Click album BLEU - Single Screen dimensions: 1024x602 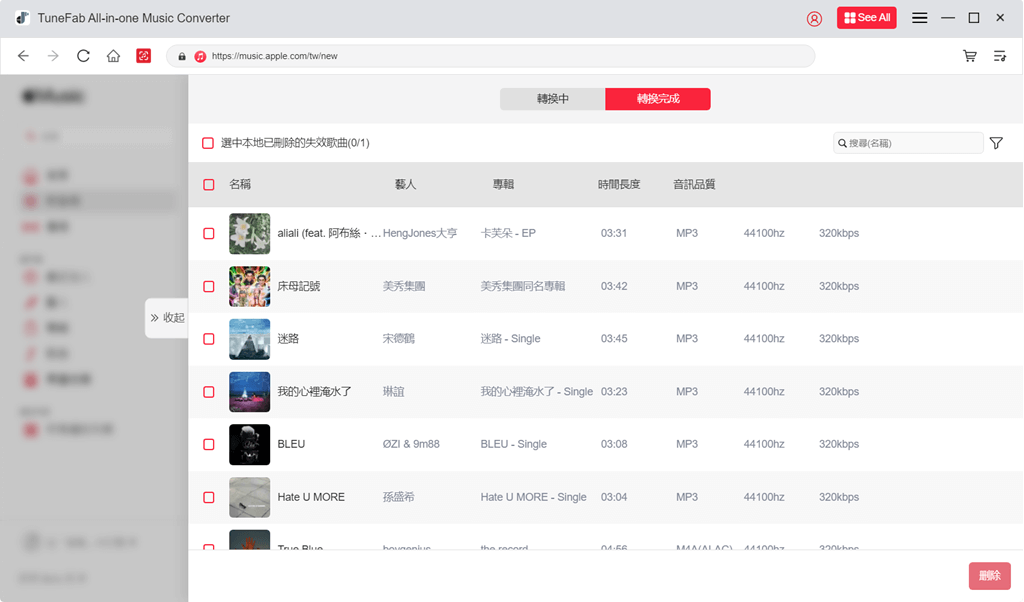click(513, 444)
